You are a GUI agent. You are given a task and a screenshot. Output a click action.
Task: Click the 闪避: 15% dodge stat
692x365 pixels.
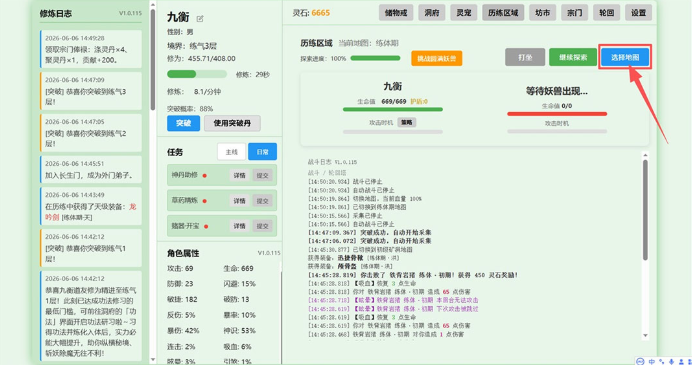tap(240, 284)
